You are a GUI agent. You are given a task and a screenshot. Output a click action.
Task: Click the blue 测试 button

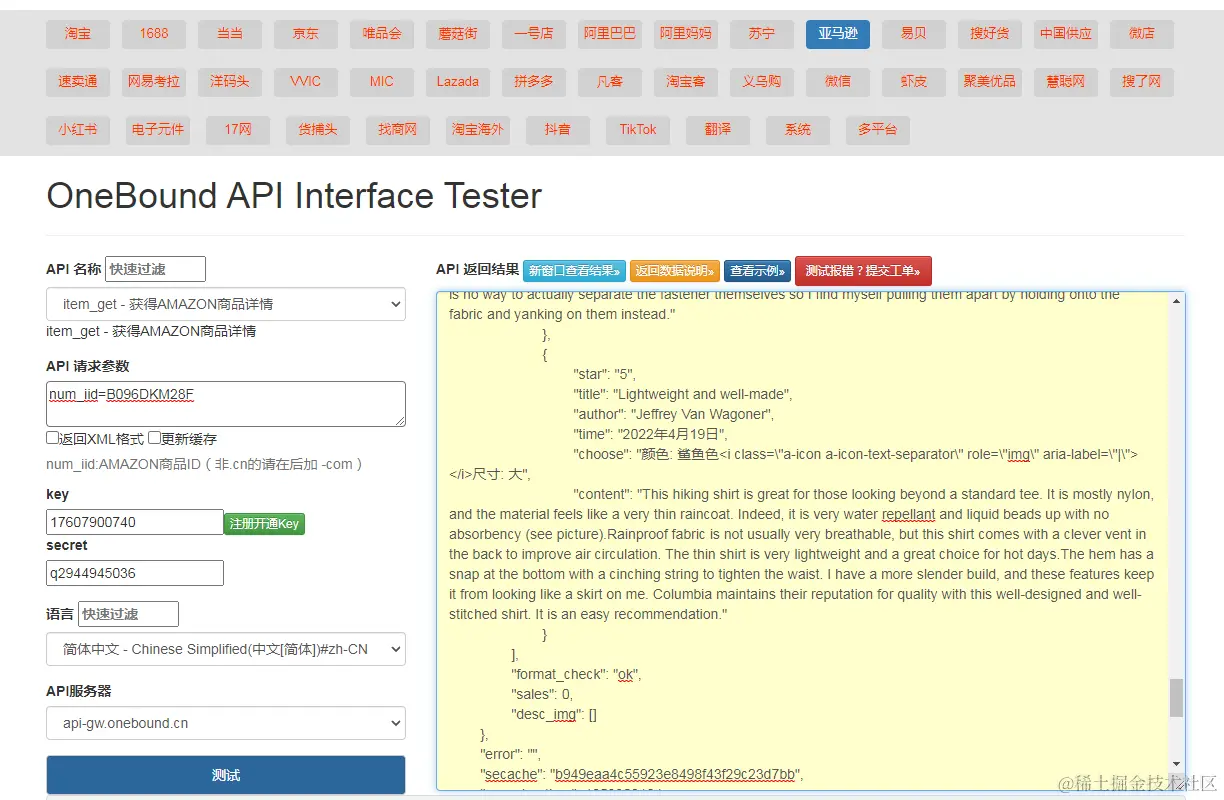pyautogui.click(x=226, y=775)
